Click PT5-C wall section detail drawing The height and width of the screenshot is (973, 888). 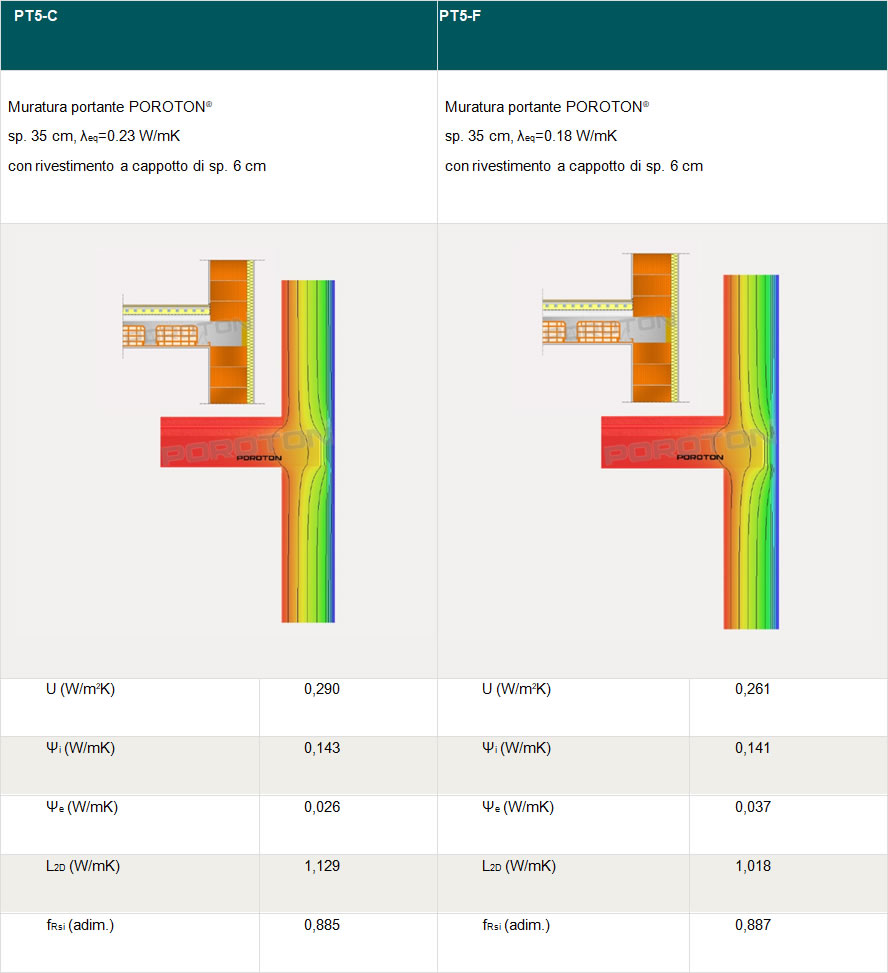[x=194, y=331]
